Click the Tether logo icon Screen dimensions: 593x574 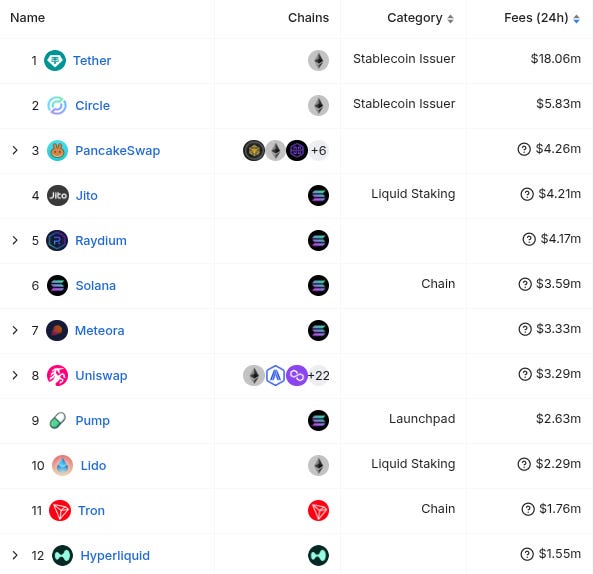point(55,61)
